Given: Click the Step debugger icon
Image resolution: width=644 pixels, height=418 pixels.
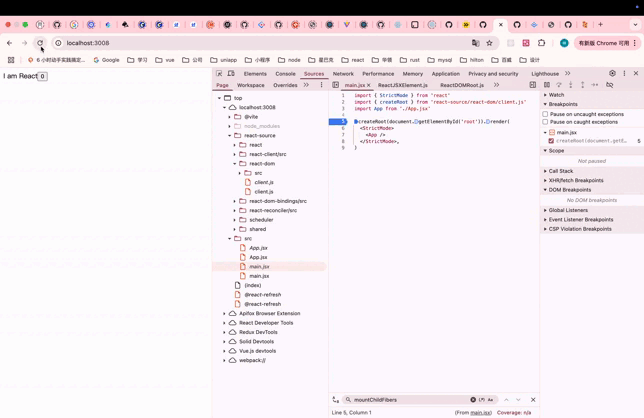Looking at the screenshot, I should 595,85.
